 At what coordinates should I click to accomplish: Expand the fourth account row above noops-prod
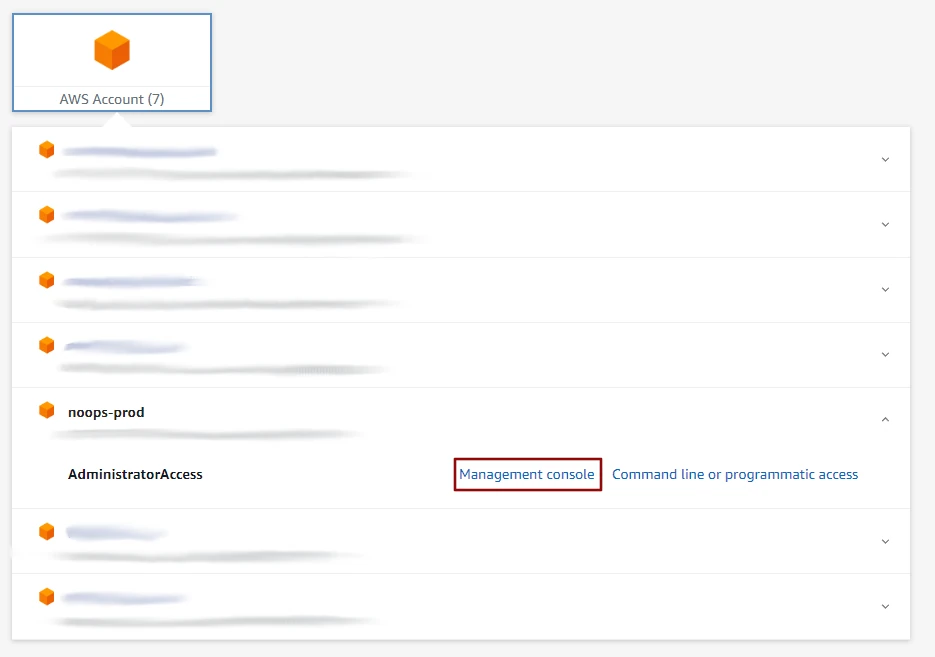(886, 355)
